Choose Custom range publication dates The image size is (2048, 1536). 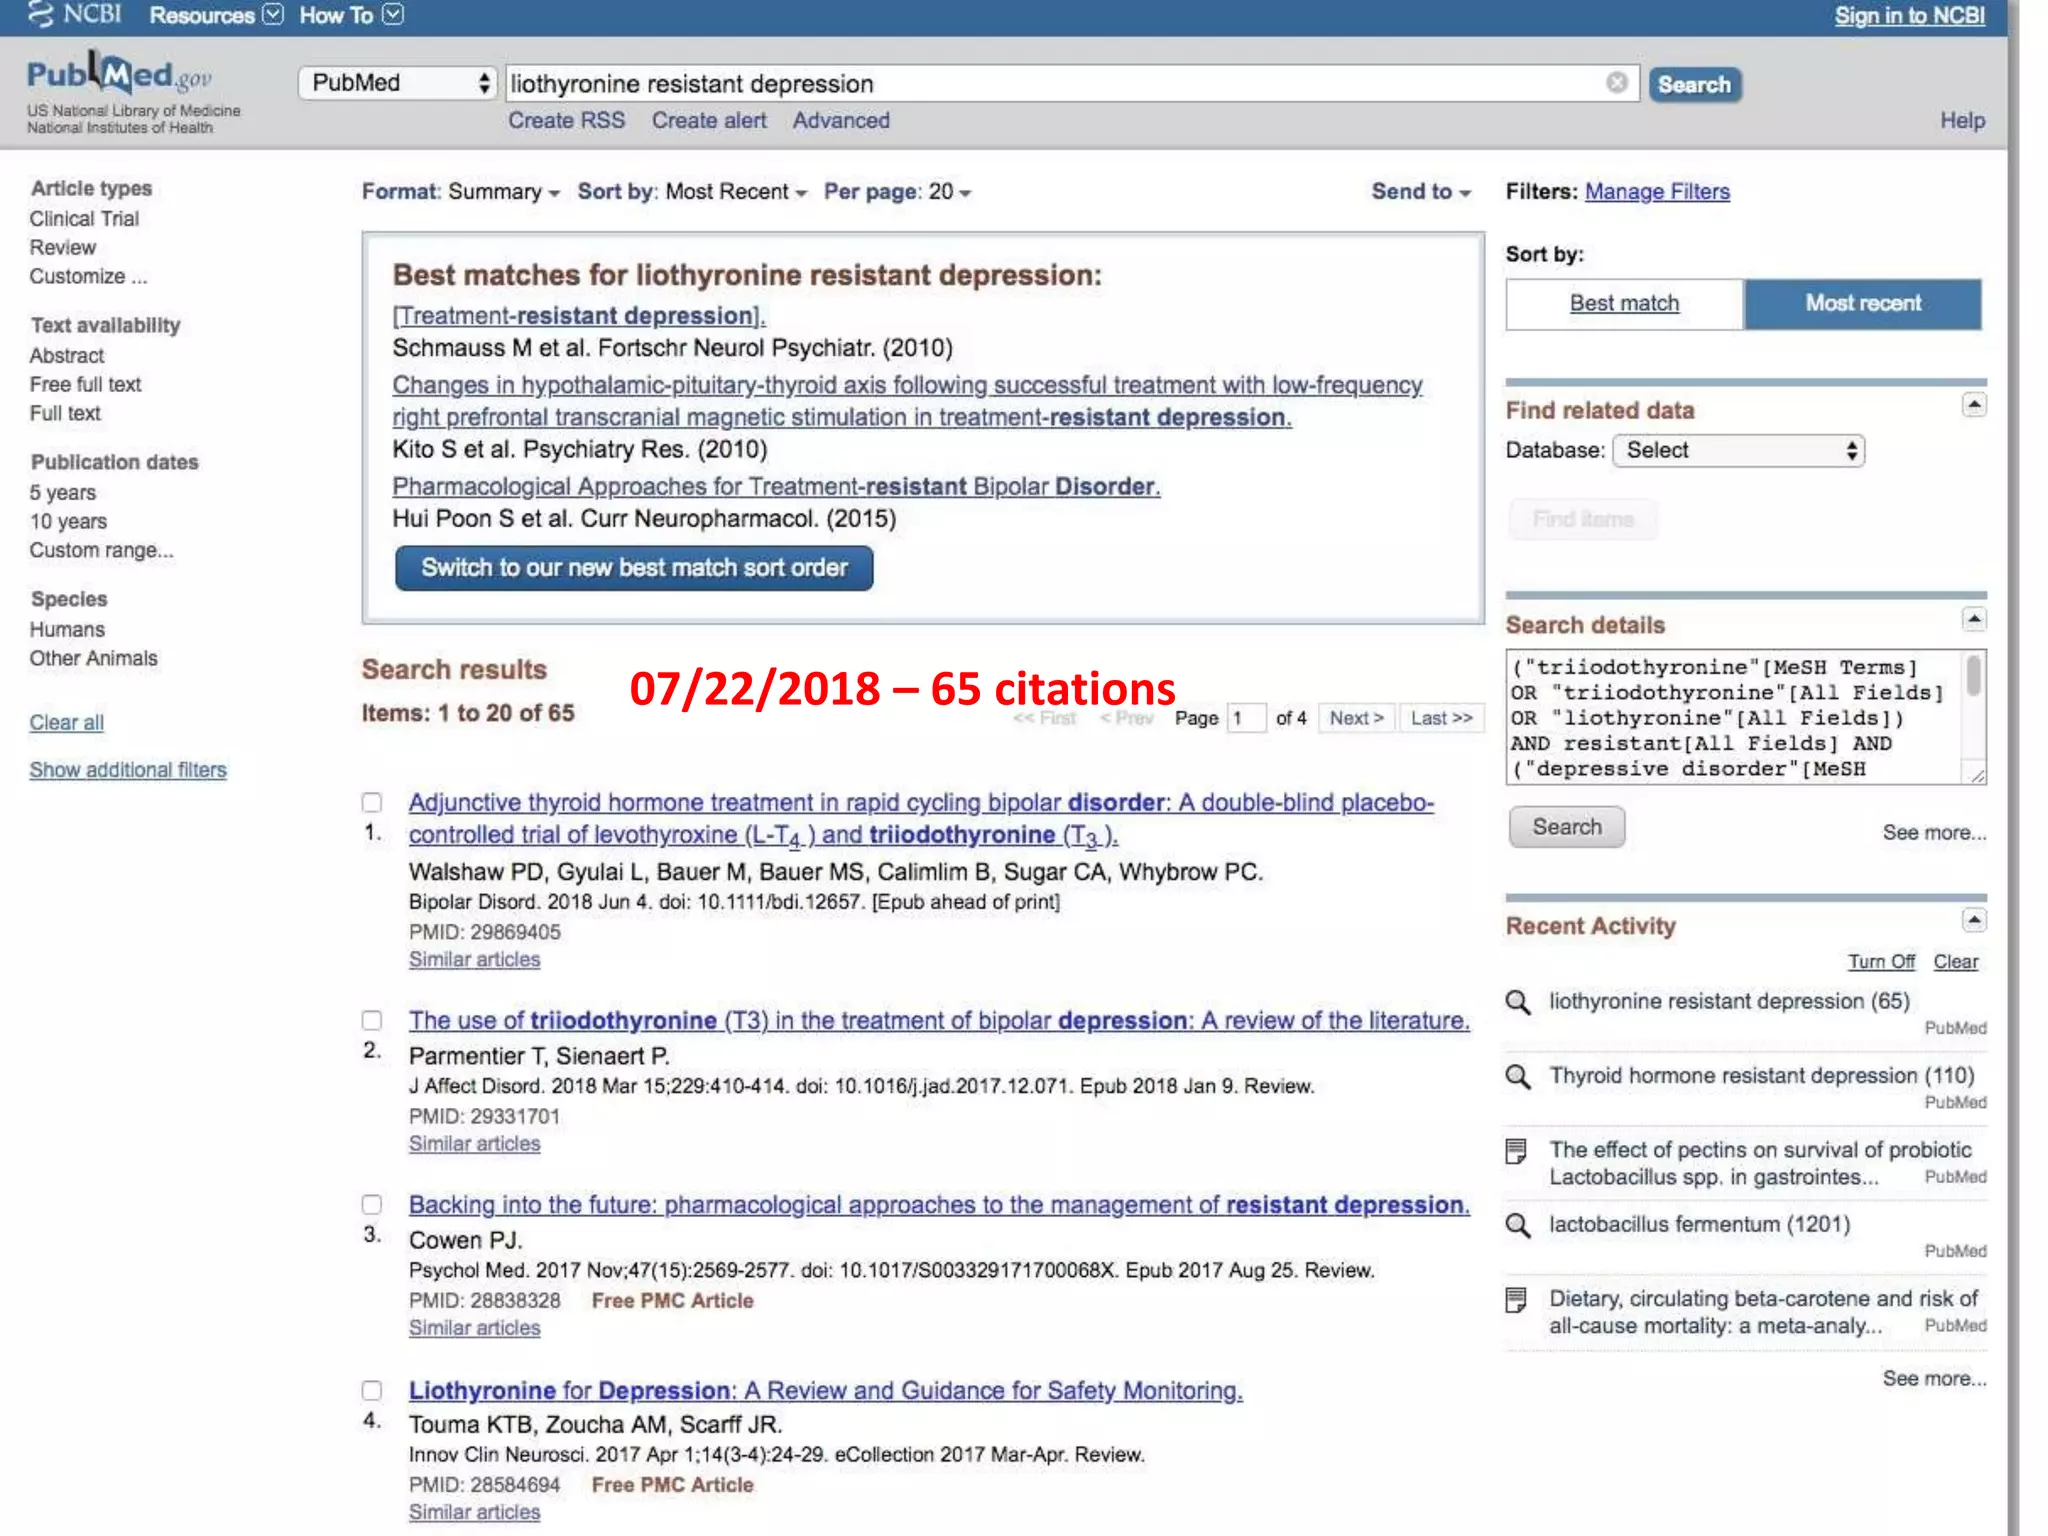pyautogui.click(x=101, y=551)
